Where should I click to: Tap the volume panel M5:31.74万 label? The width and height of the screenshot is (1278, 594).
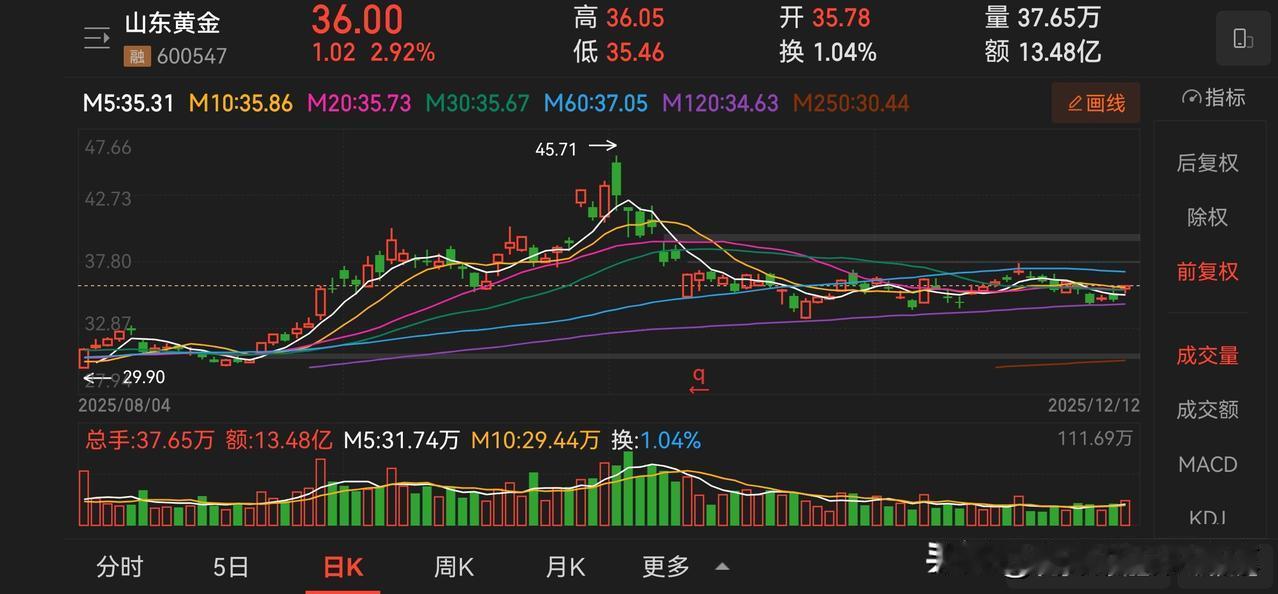pos(402,440)
